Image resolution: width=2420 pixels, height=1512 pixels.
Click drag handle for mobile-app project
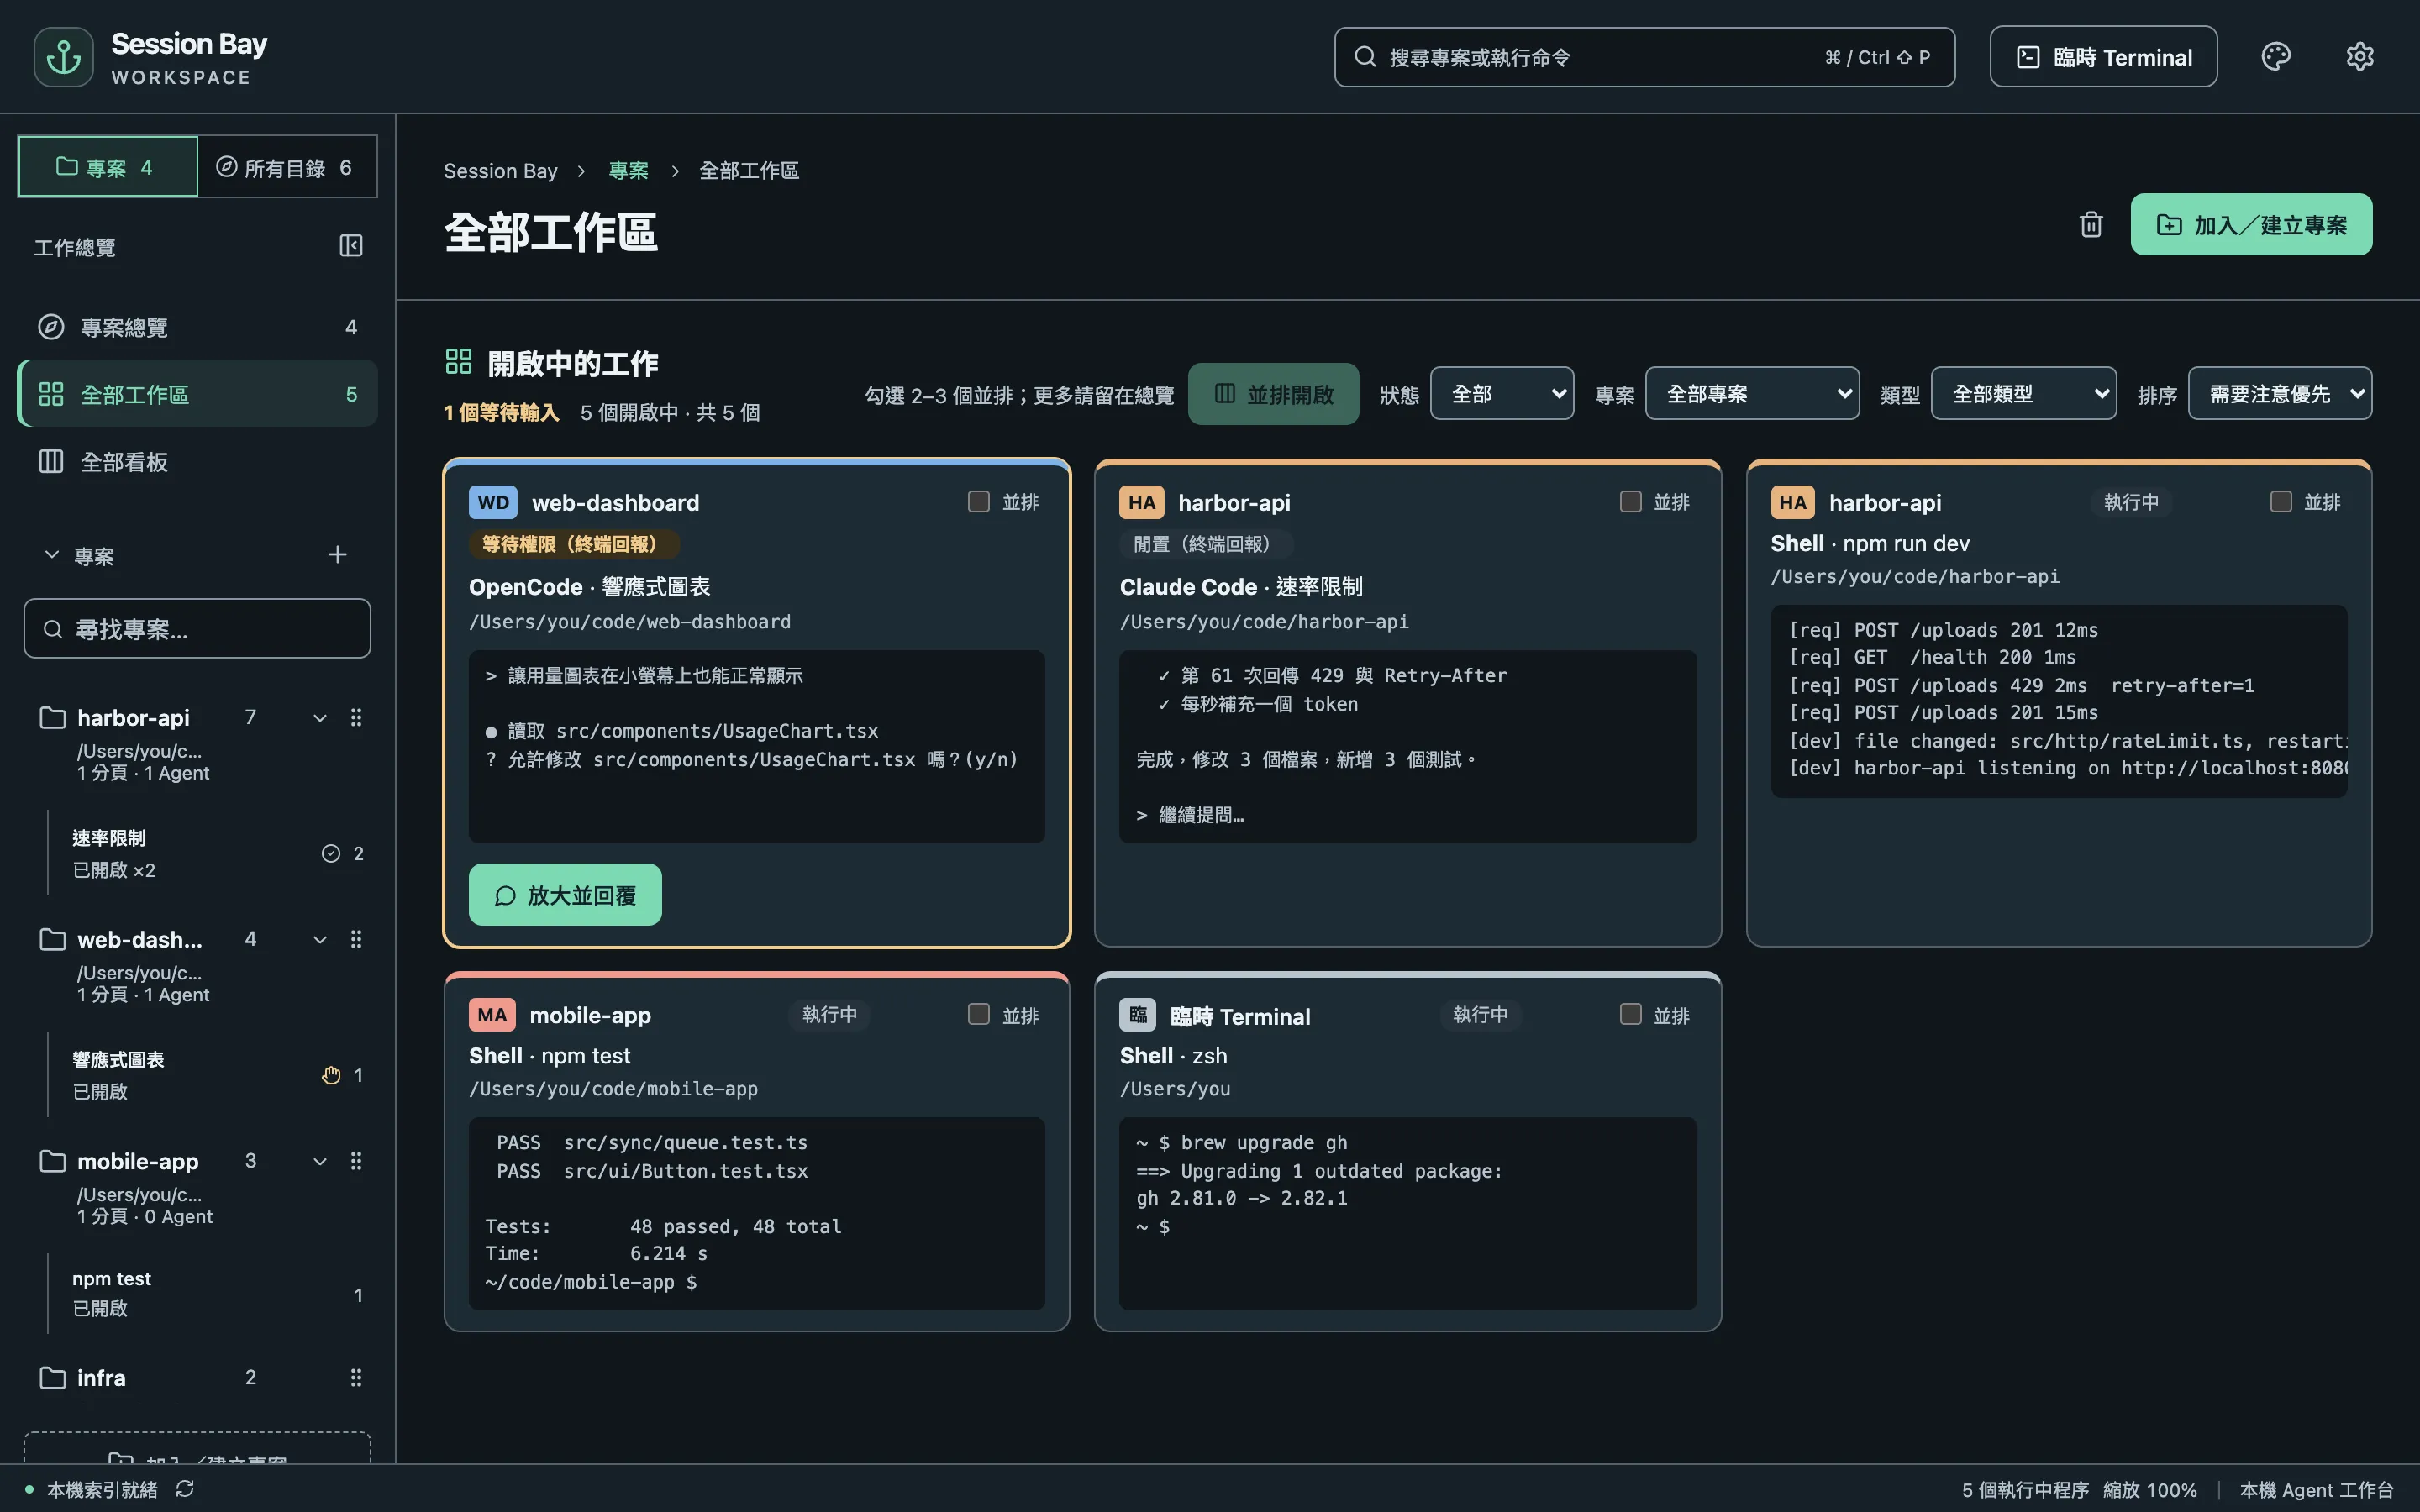[x=356, y=1161]
